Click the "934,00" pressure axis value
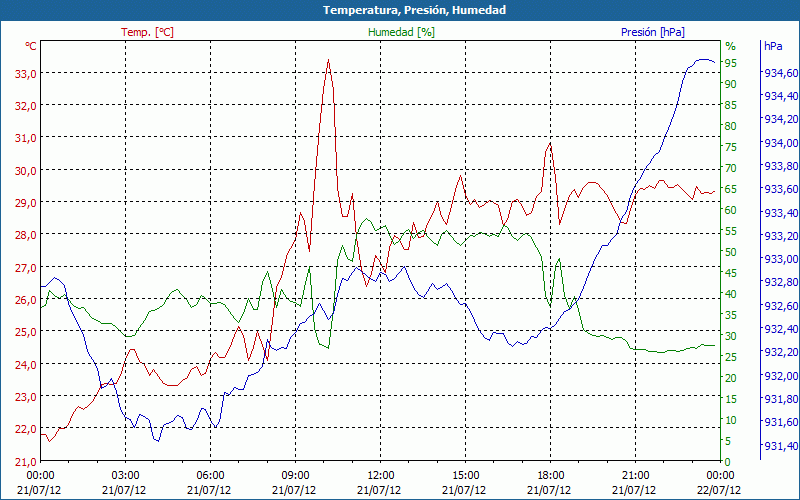Viewport: 800px width, 500px height. (x=781, y=143)
